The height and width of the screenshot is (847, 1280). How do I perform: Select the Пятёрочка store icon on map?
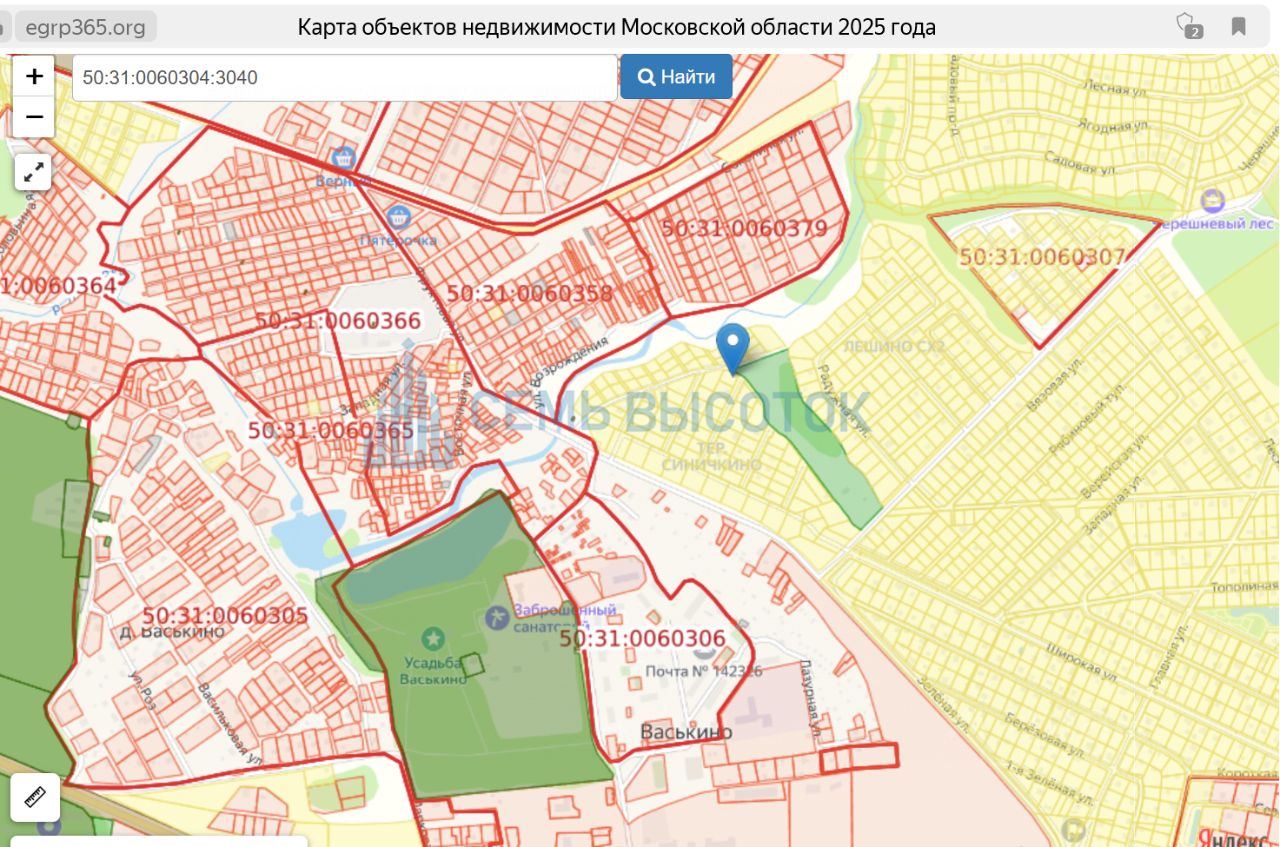398,217
